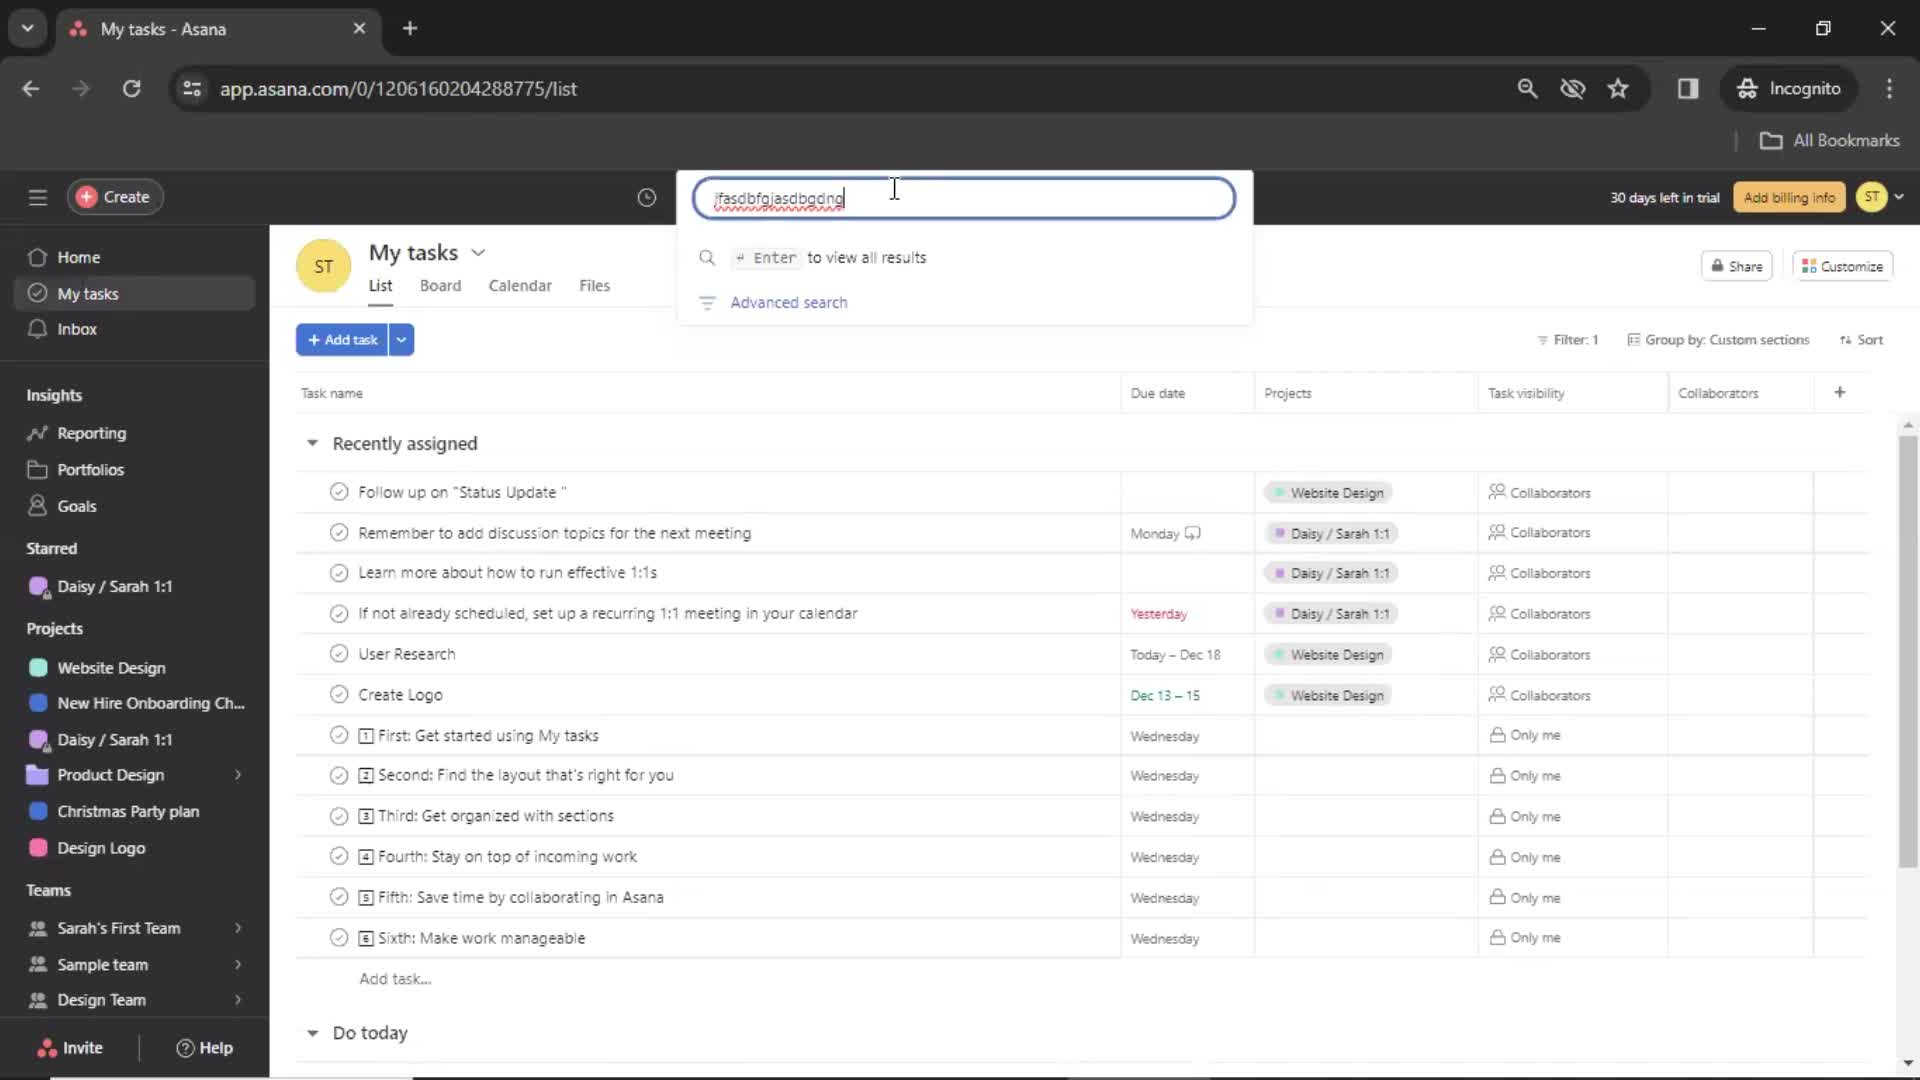Switch to Calendar view tab
This screenshot has width=1920, height=1080.
coord(520,286)
